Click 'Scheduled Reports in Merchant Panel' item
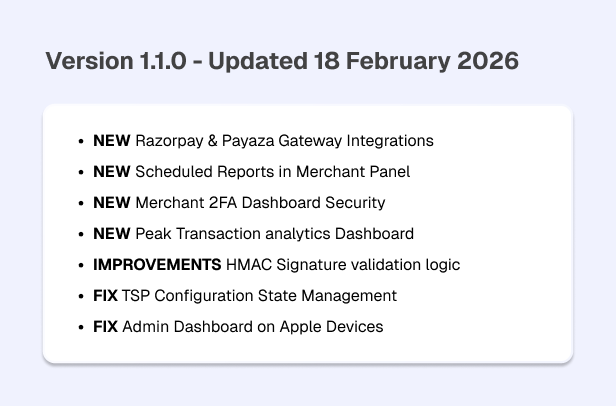616x406 pixels. click(x=273, y=172)
